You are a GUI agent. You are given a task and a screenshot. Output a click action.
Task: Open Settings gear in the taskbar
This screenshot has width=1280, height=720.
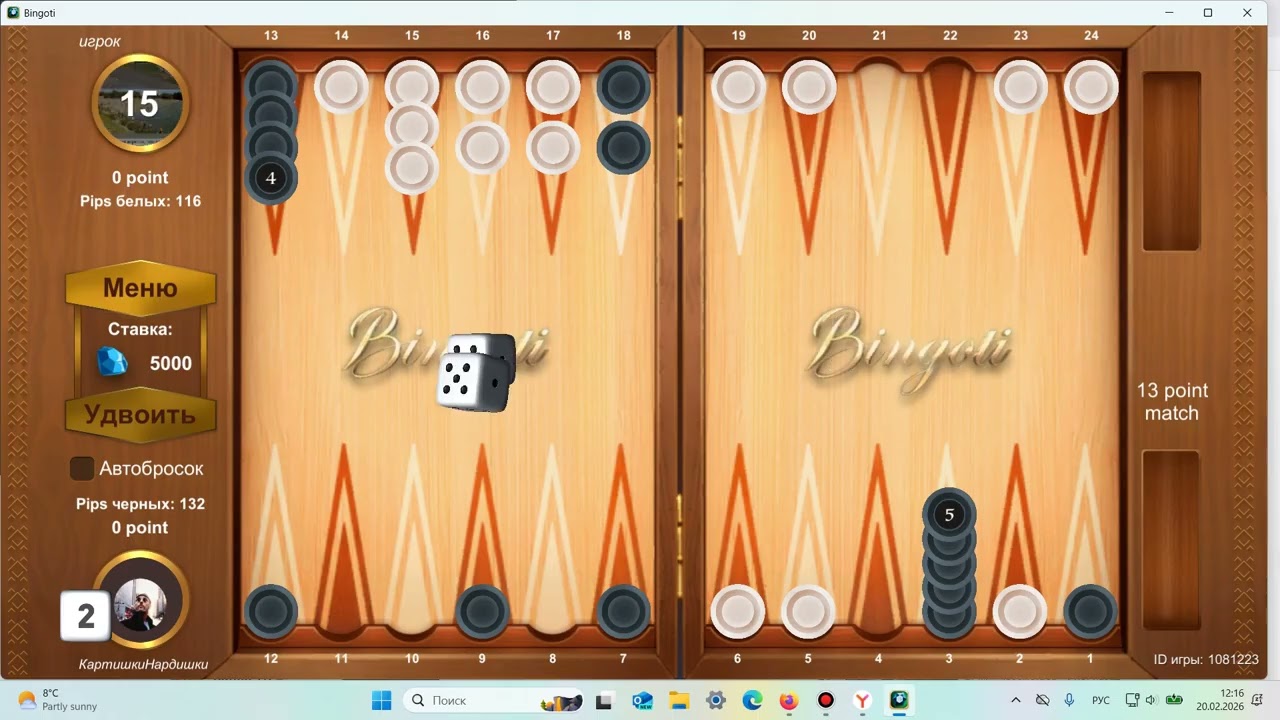[x=716, y=700]
